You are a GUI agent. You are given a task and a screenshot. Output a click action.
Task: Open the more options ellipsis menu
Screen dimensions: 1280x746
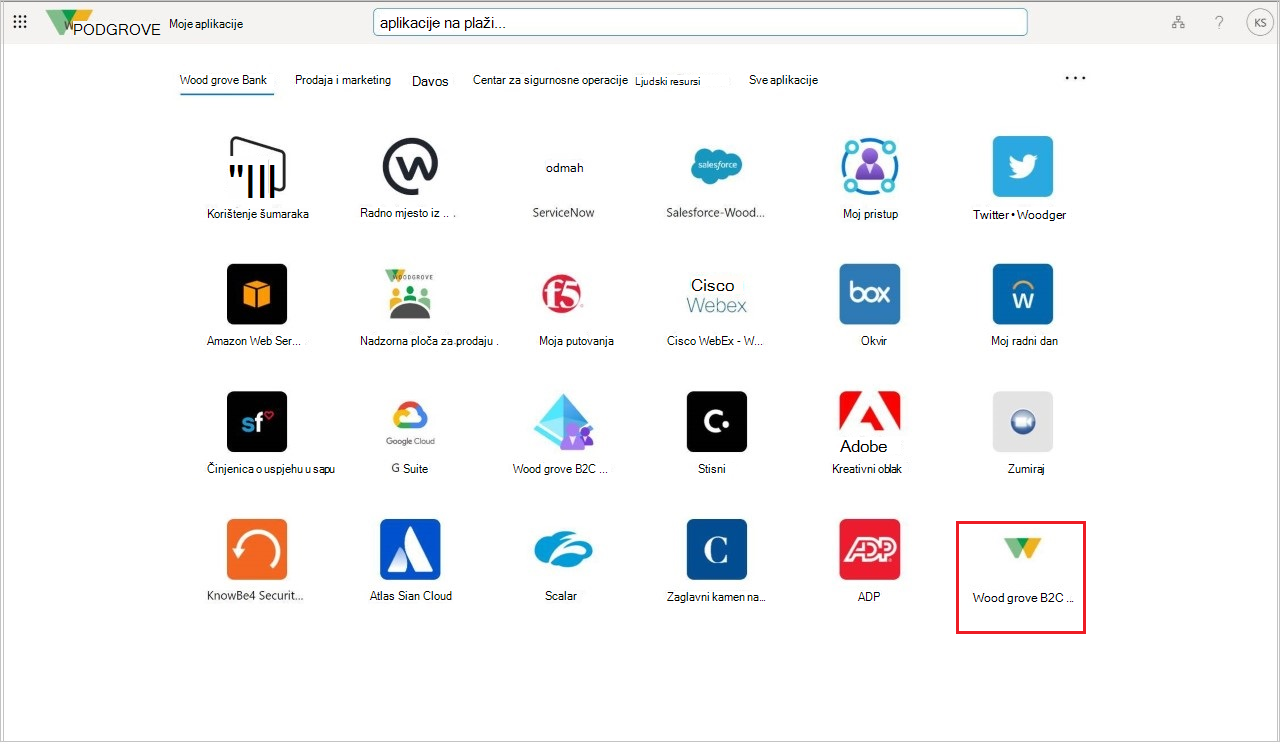tap(1075, 77)
